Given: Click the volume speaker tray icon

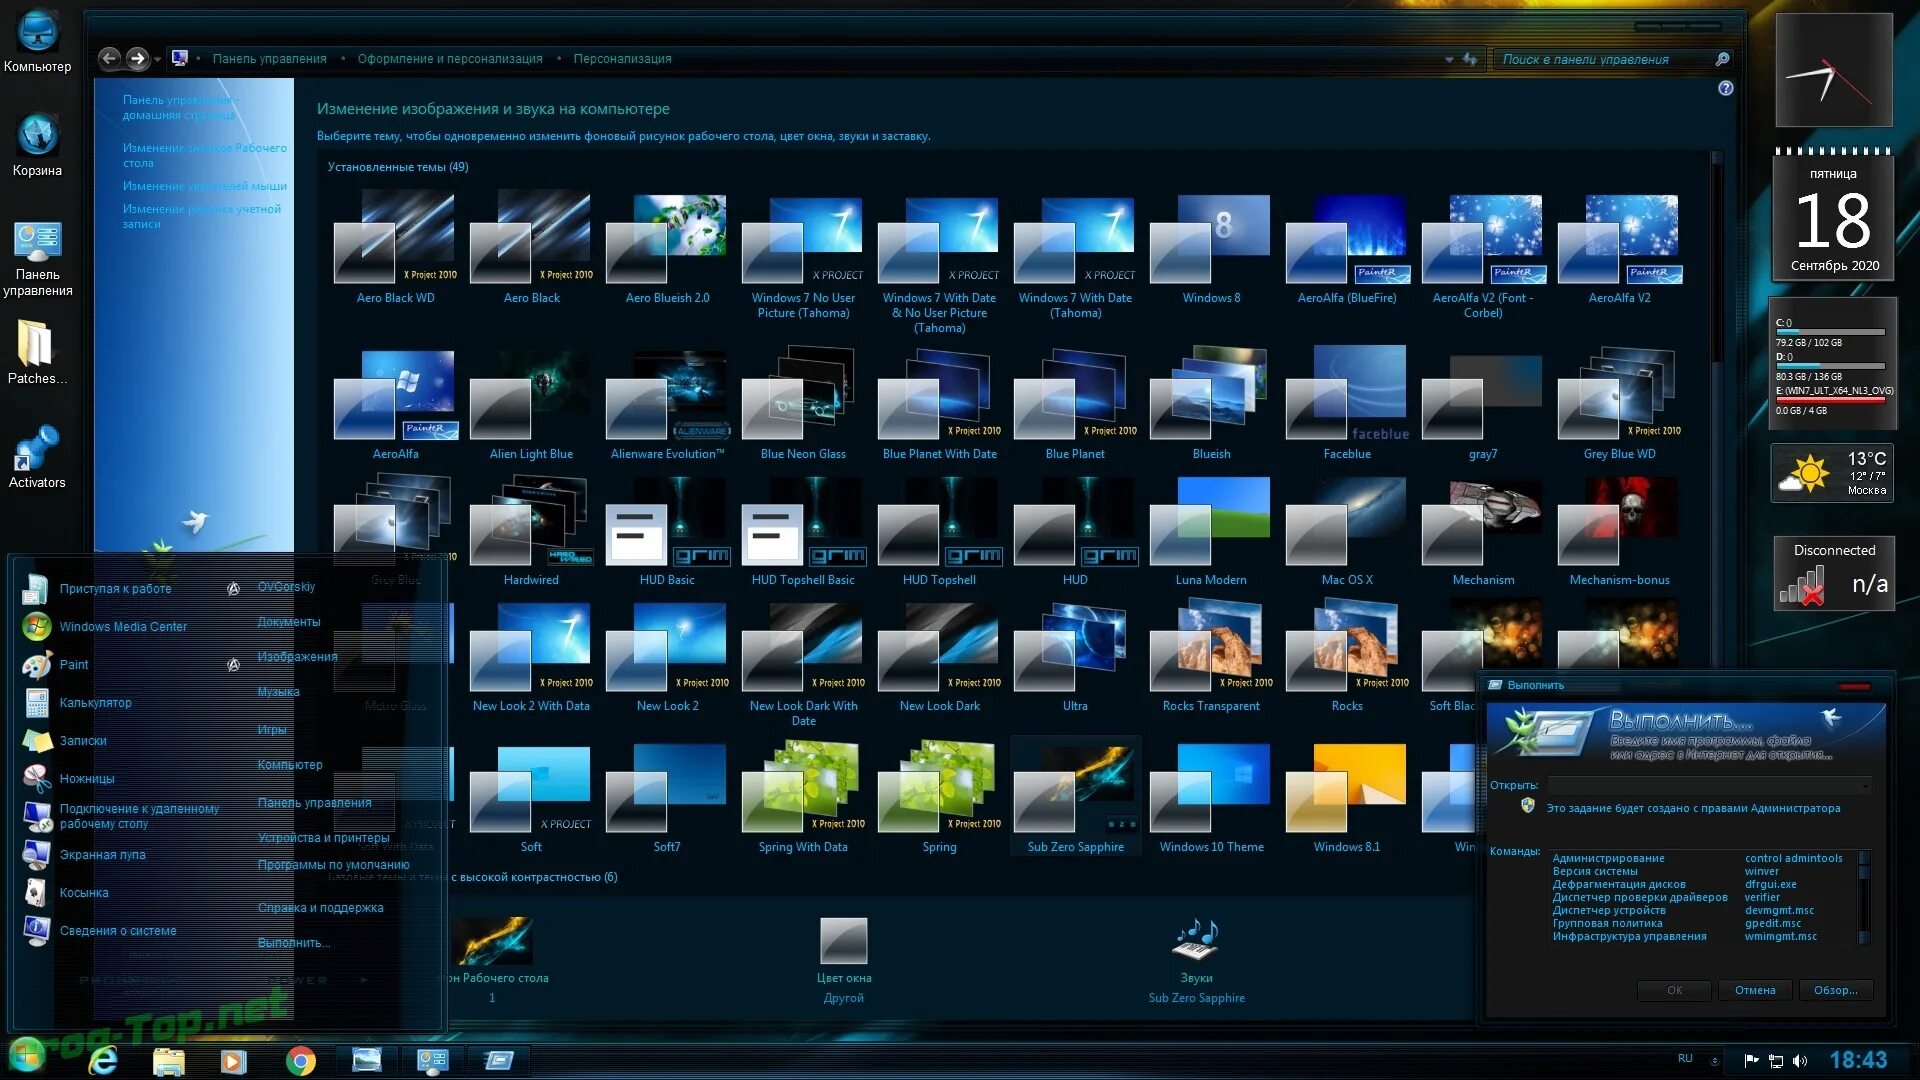Looking at the screenshot, I should tap(1800, 1061).
